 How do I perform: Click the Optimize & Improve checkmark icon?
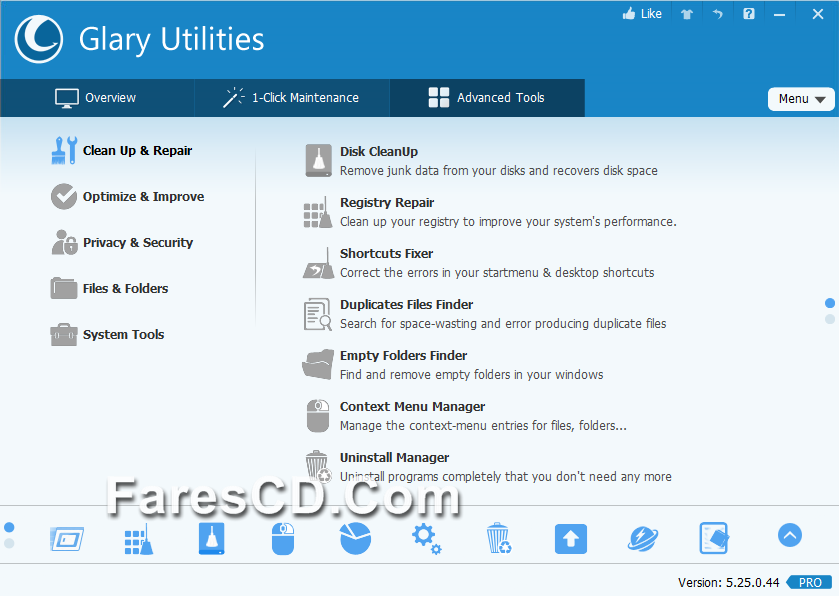pos(64,196)
